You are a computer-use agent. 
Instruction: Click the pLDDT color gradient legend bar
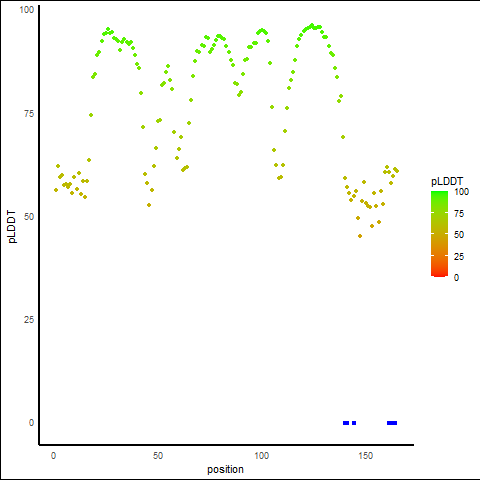(439, 234)
